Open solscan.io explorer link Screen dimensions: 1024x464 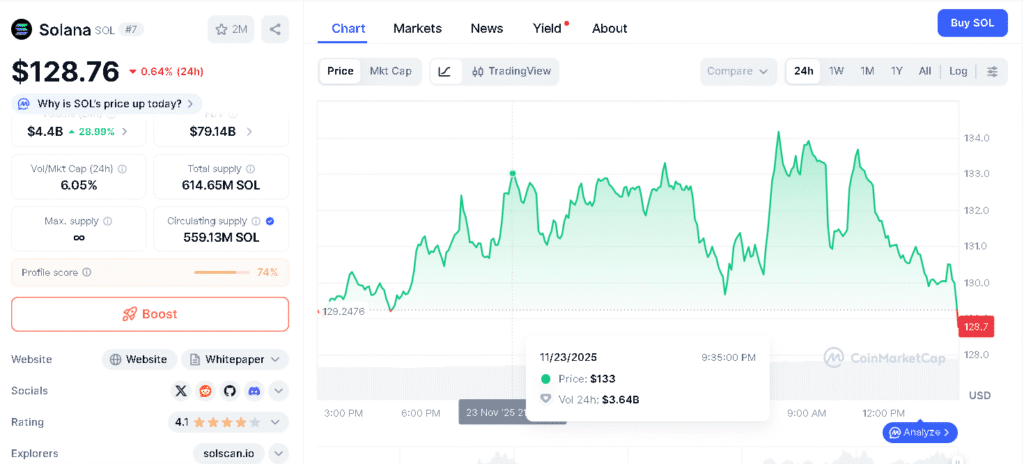point(229,454)
